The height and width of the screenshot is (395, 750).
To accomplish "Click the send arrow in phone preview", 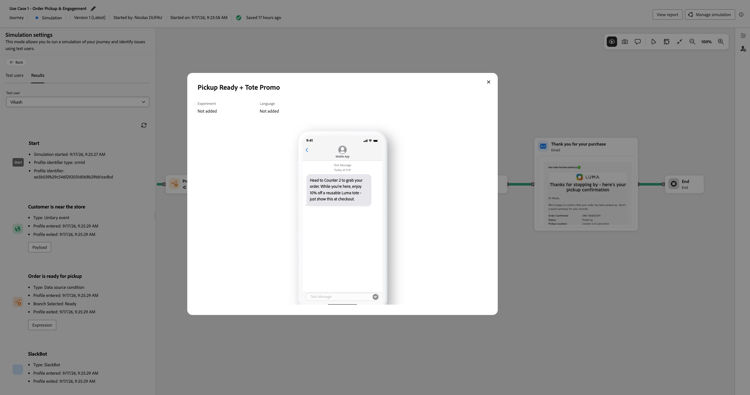I will [375, 296].
